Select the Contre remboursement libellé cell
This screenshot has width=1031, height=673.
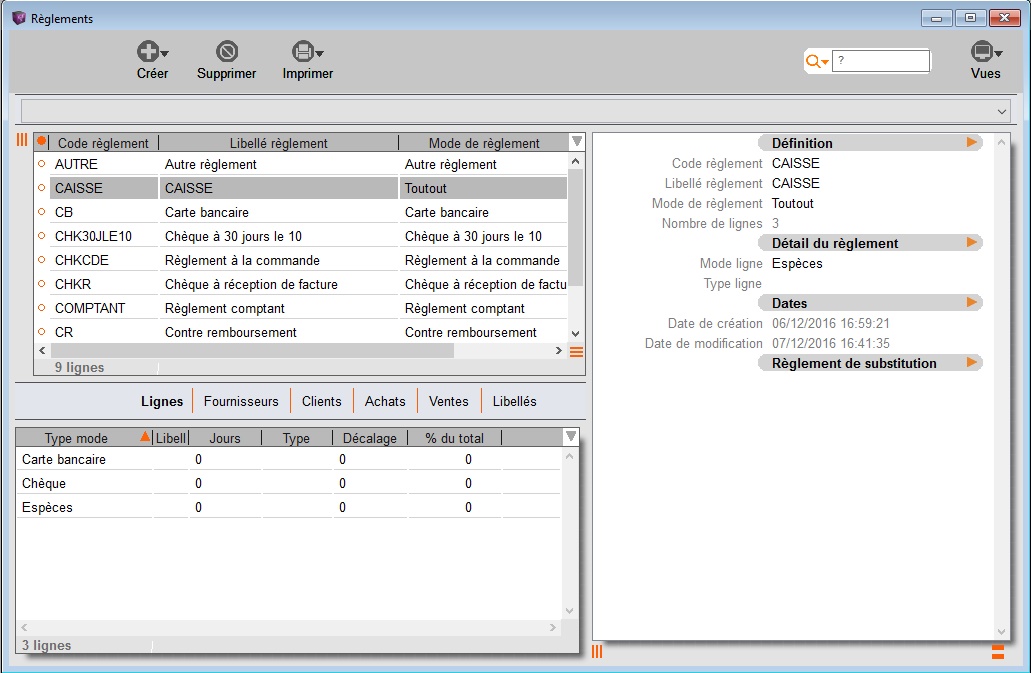pos(278,332)
